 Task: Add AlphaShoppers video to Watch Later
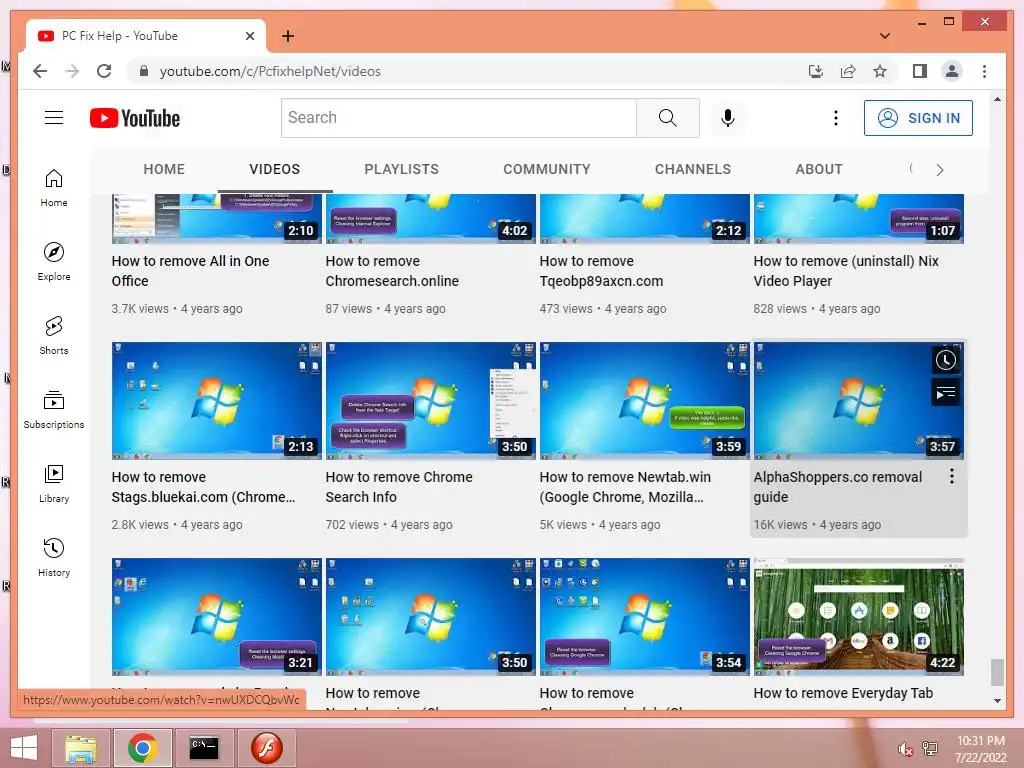945,360
